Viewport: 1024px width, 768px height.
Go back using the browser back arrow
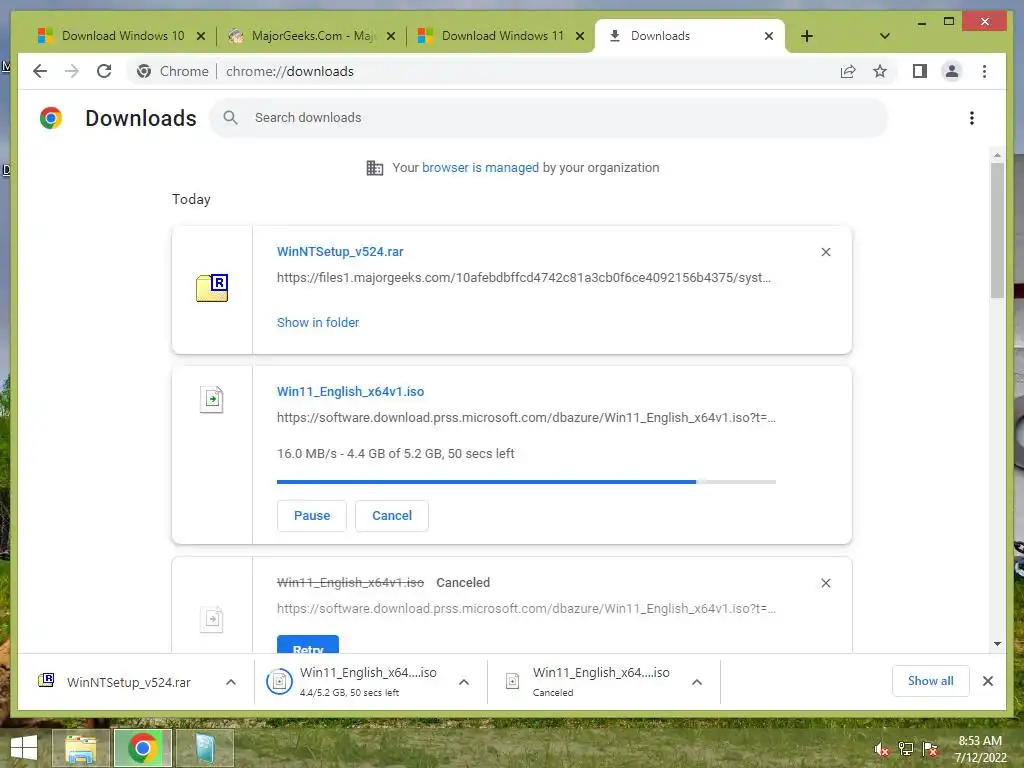click(x=40, y=71)
